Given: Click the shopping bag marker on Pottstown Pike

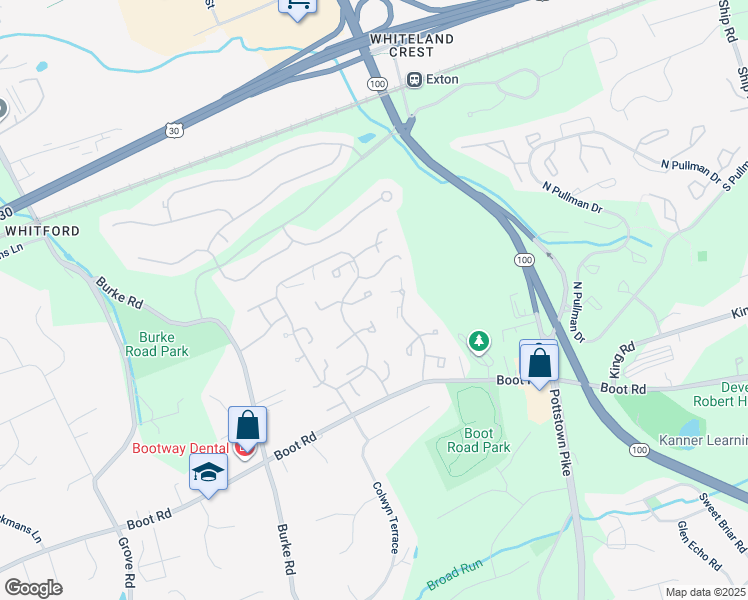Looking at the screenshot, I should pos(539,366).
